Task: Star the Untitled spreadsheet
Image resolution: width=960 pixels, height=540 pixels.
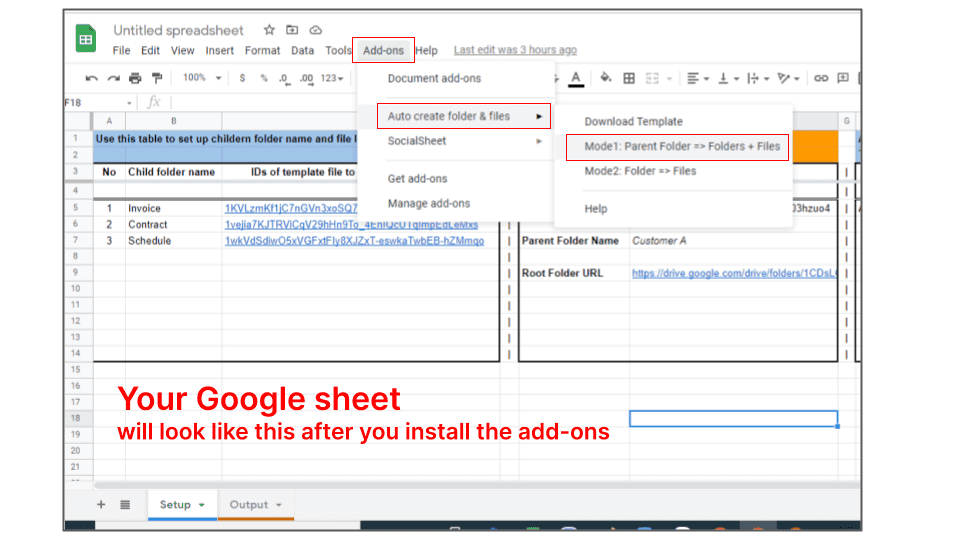Action: [x=269, y=30]
